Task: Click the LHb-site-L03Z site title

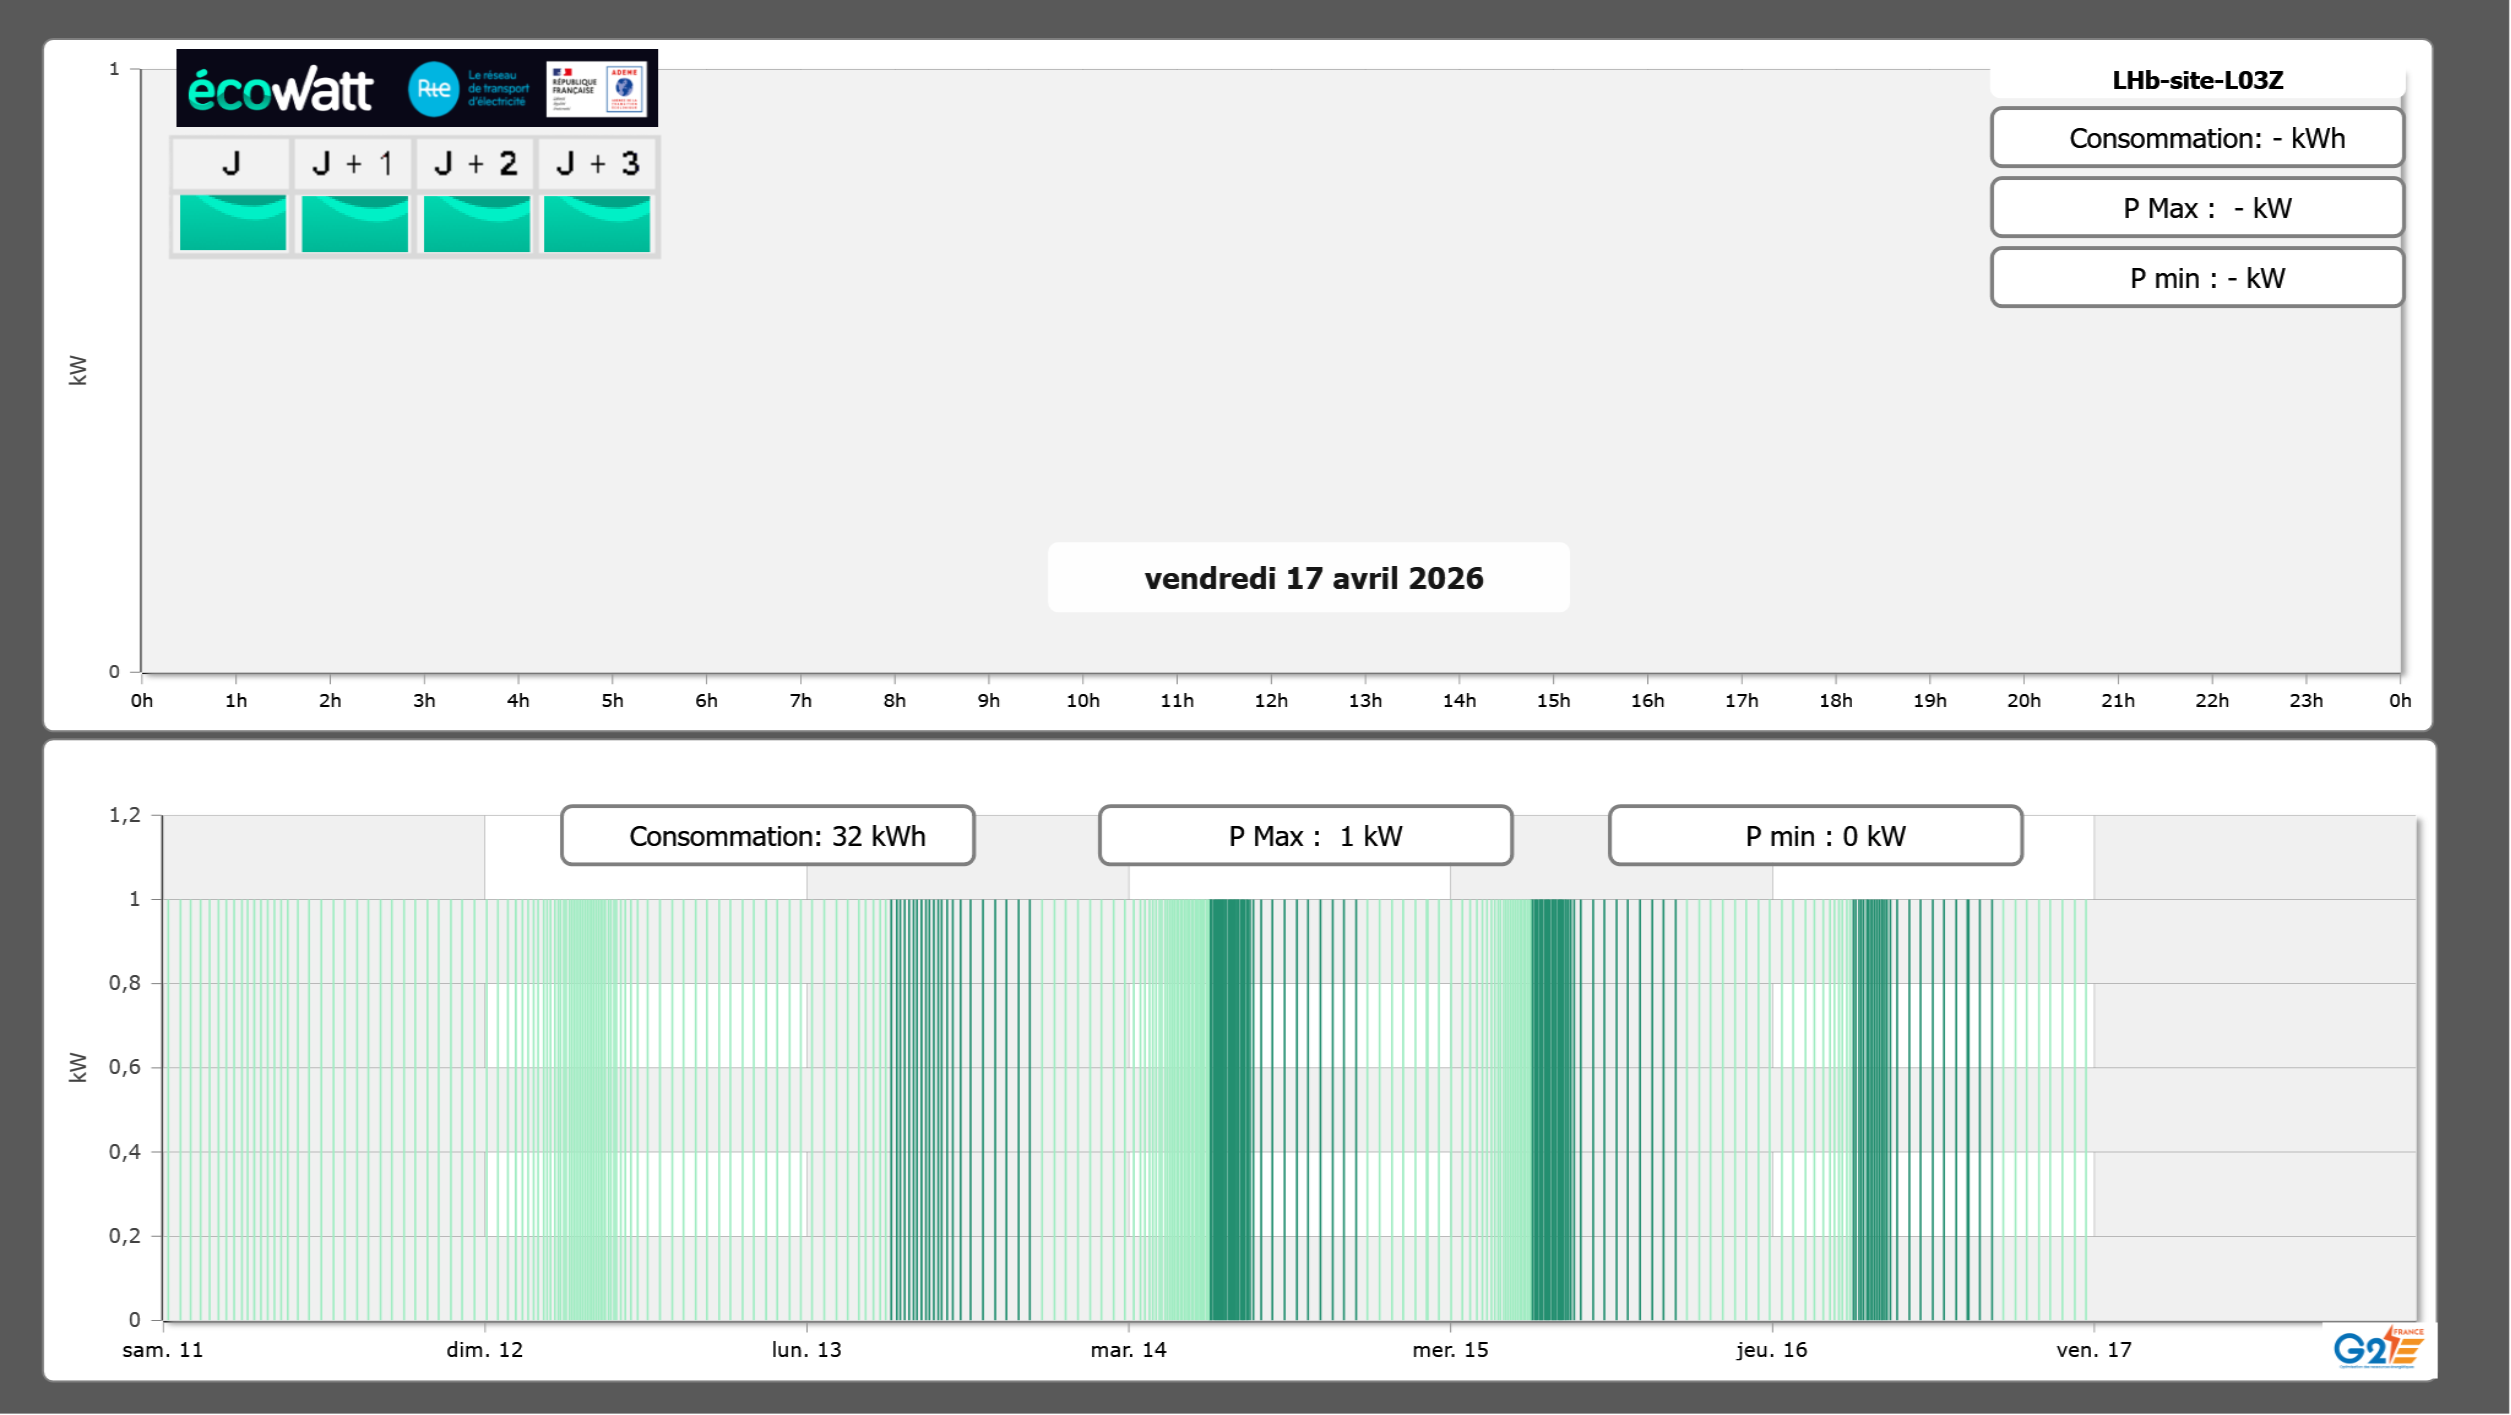Action: [2197, 80]
